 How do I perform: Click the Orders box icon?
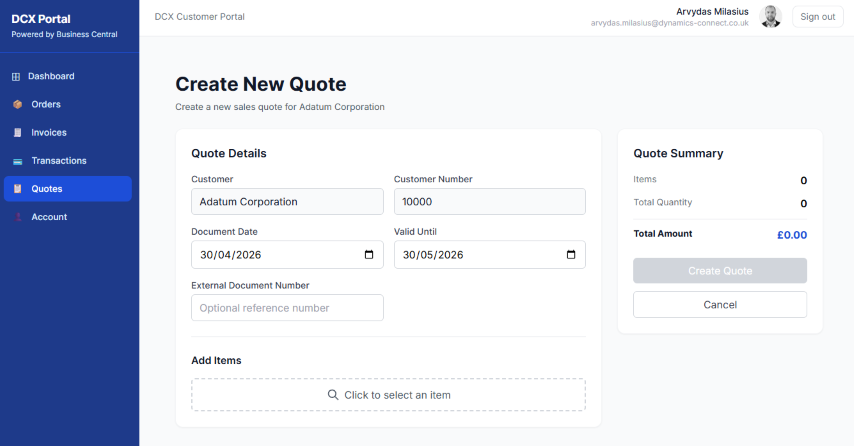coord(17,104)
